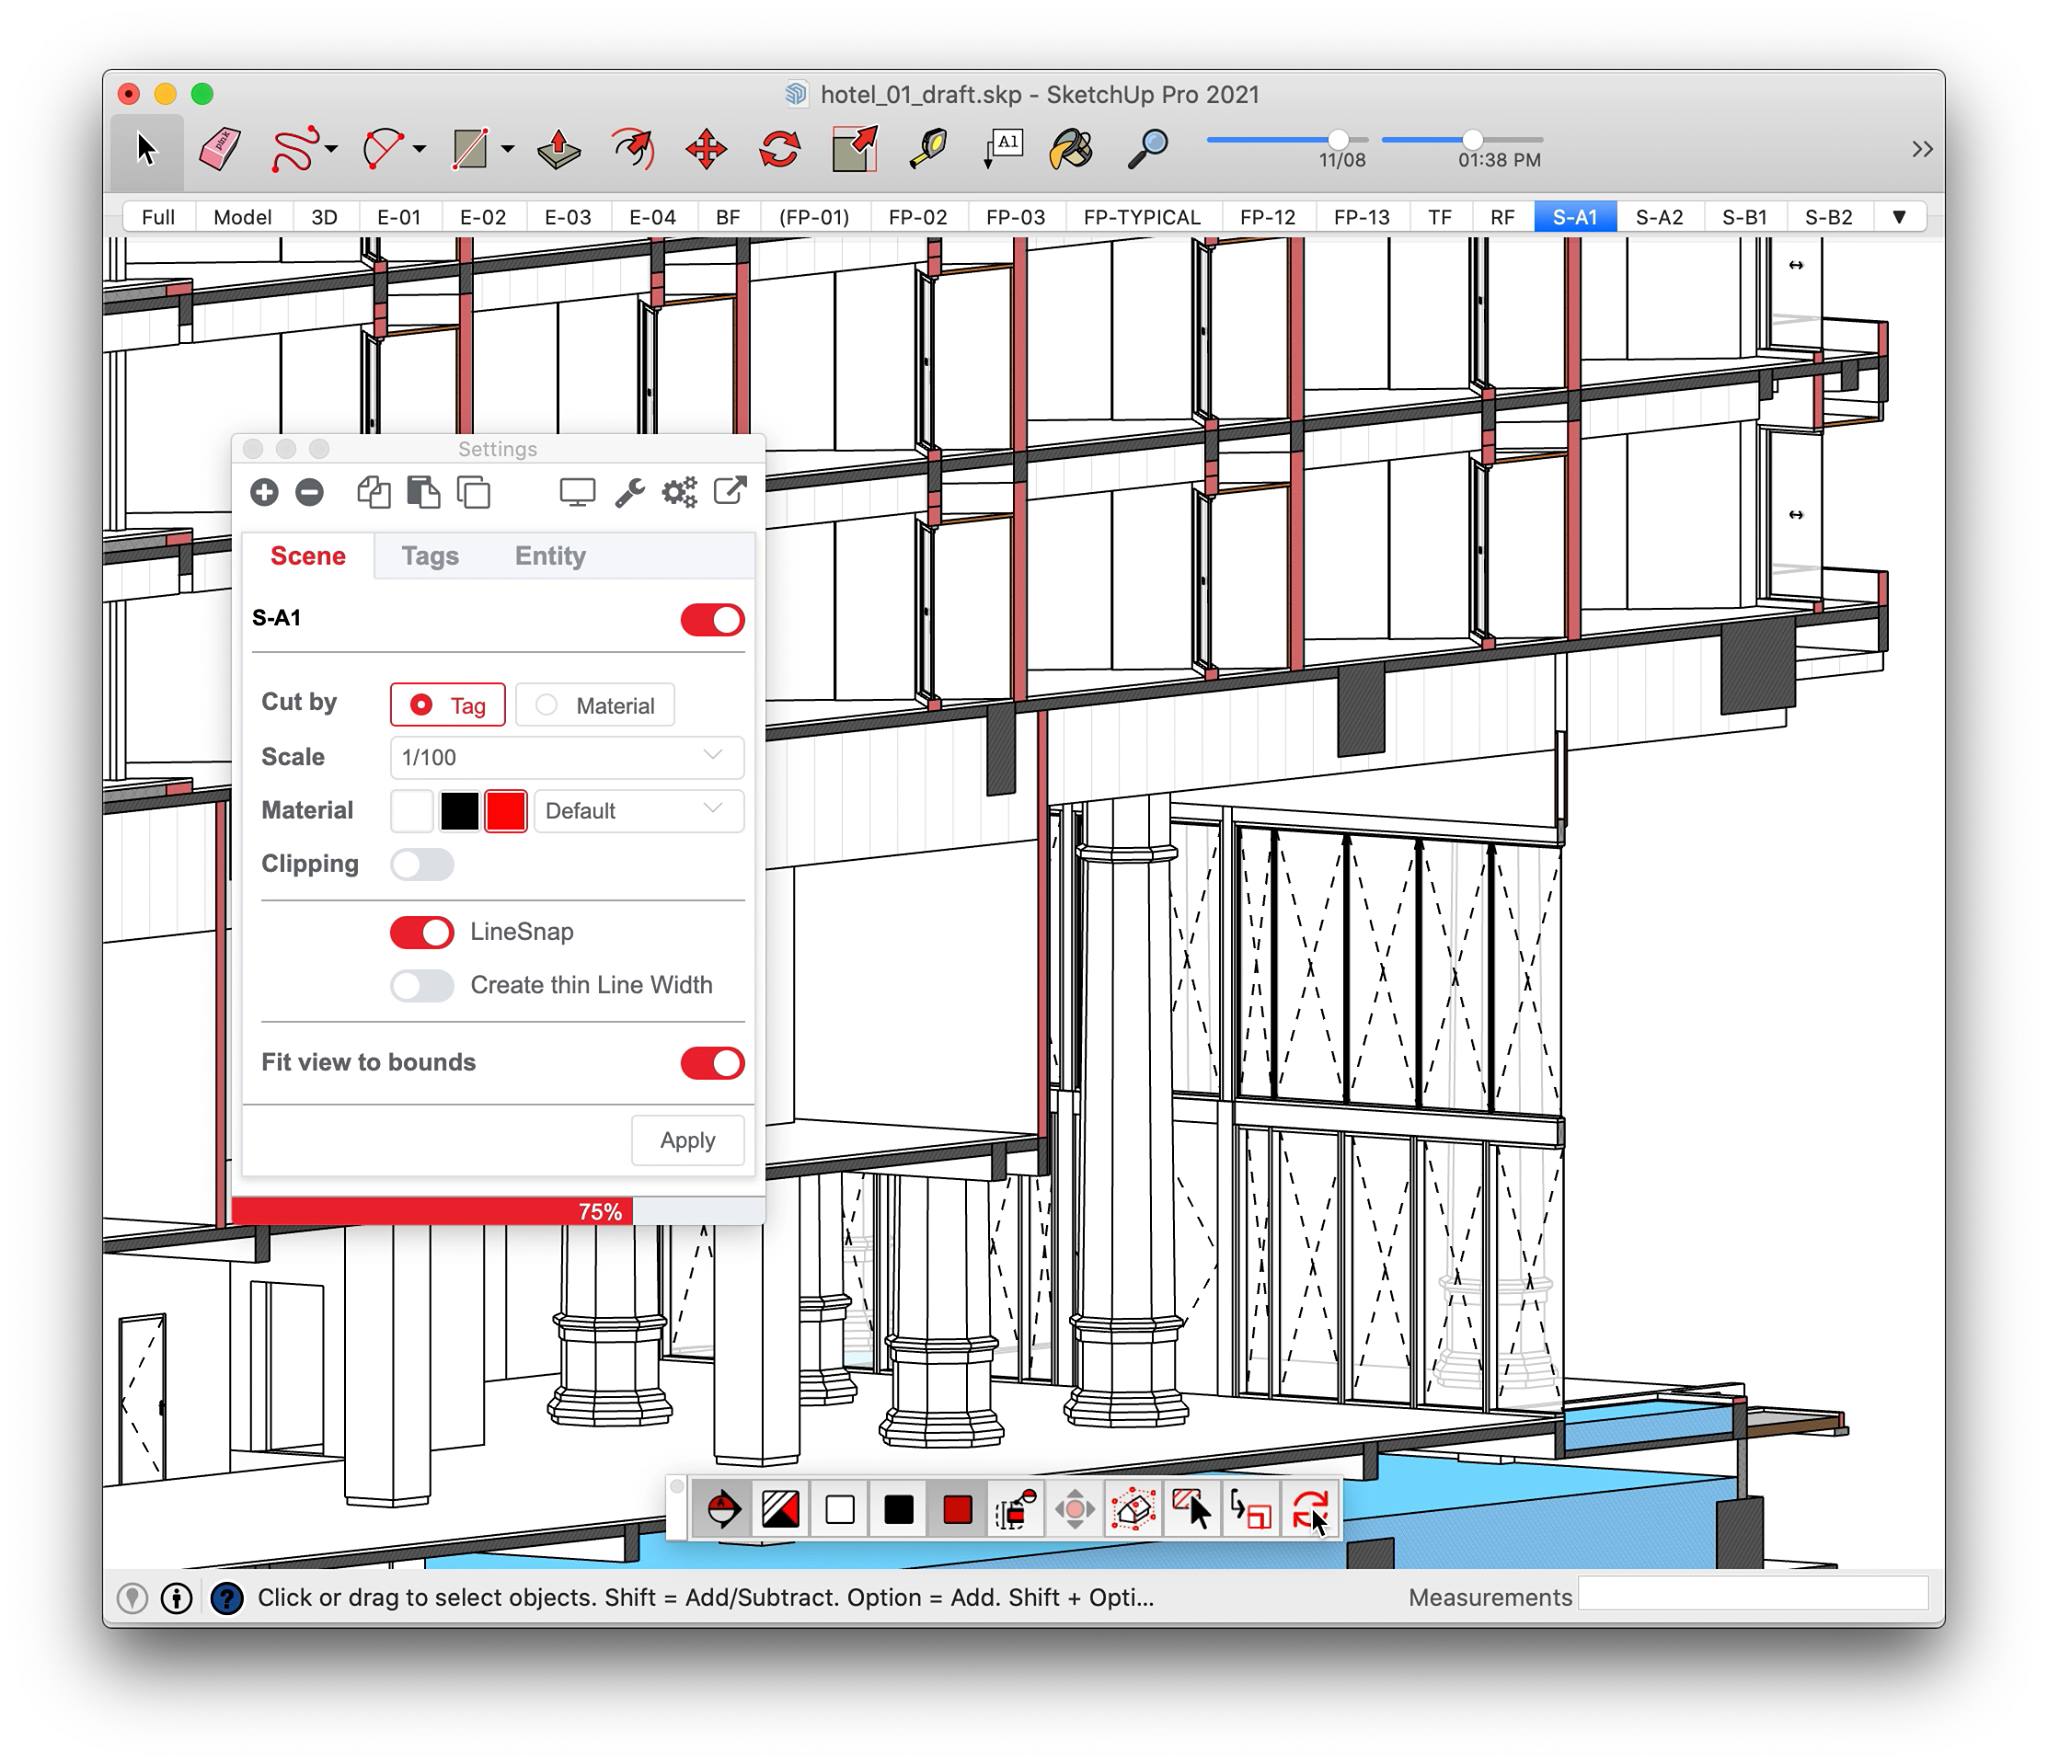Switch to the Tags tab
The width and height of the screenshot is (2048, 1764).
(430, 556)
